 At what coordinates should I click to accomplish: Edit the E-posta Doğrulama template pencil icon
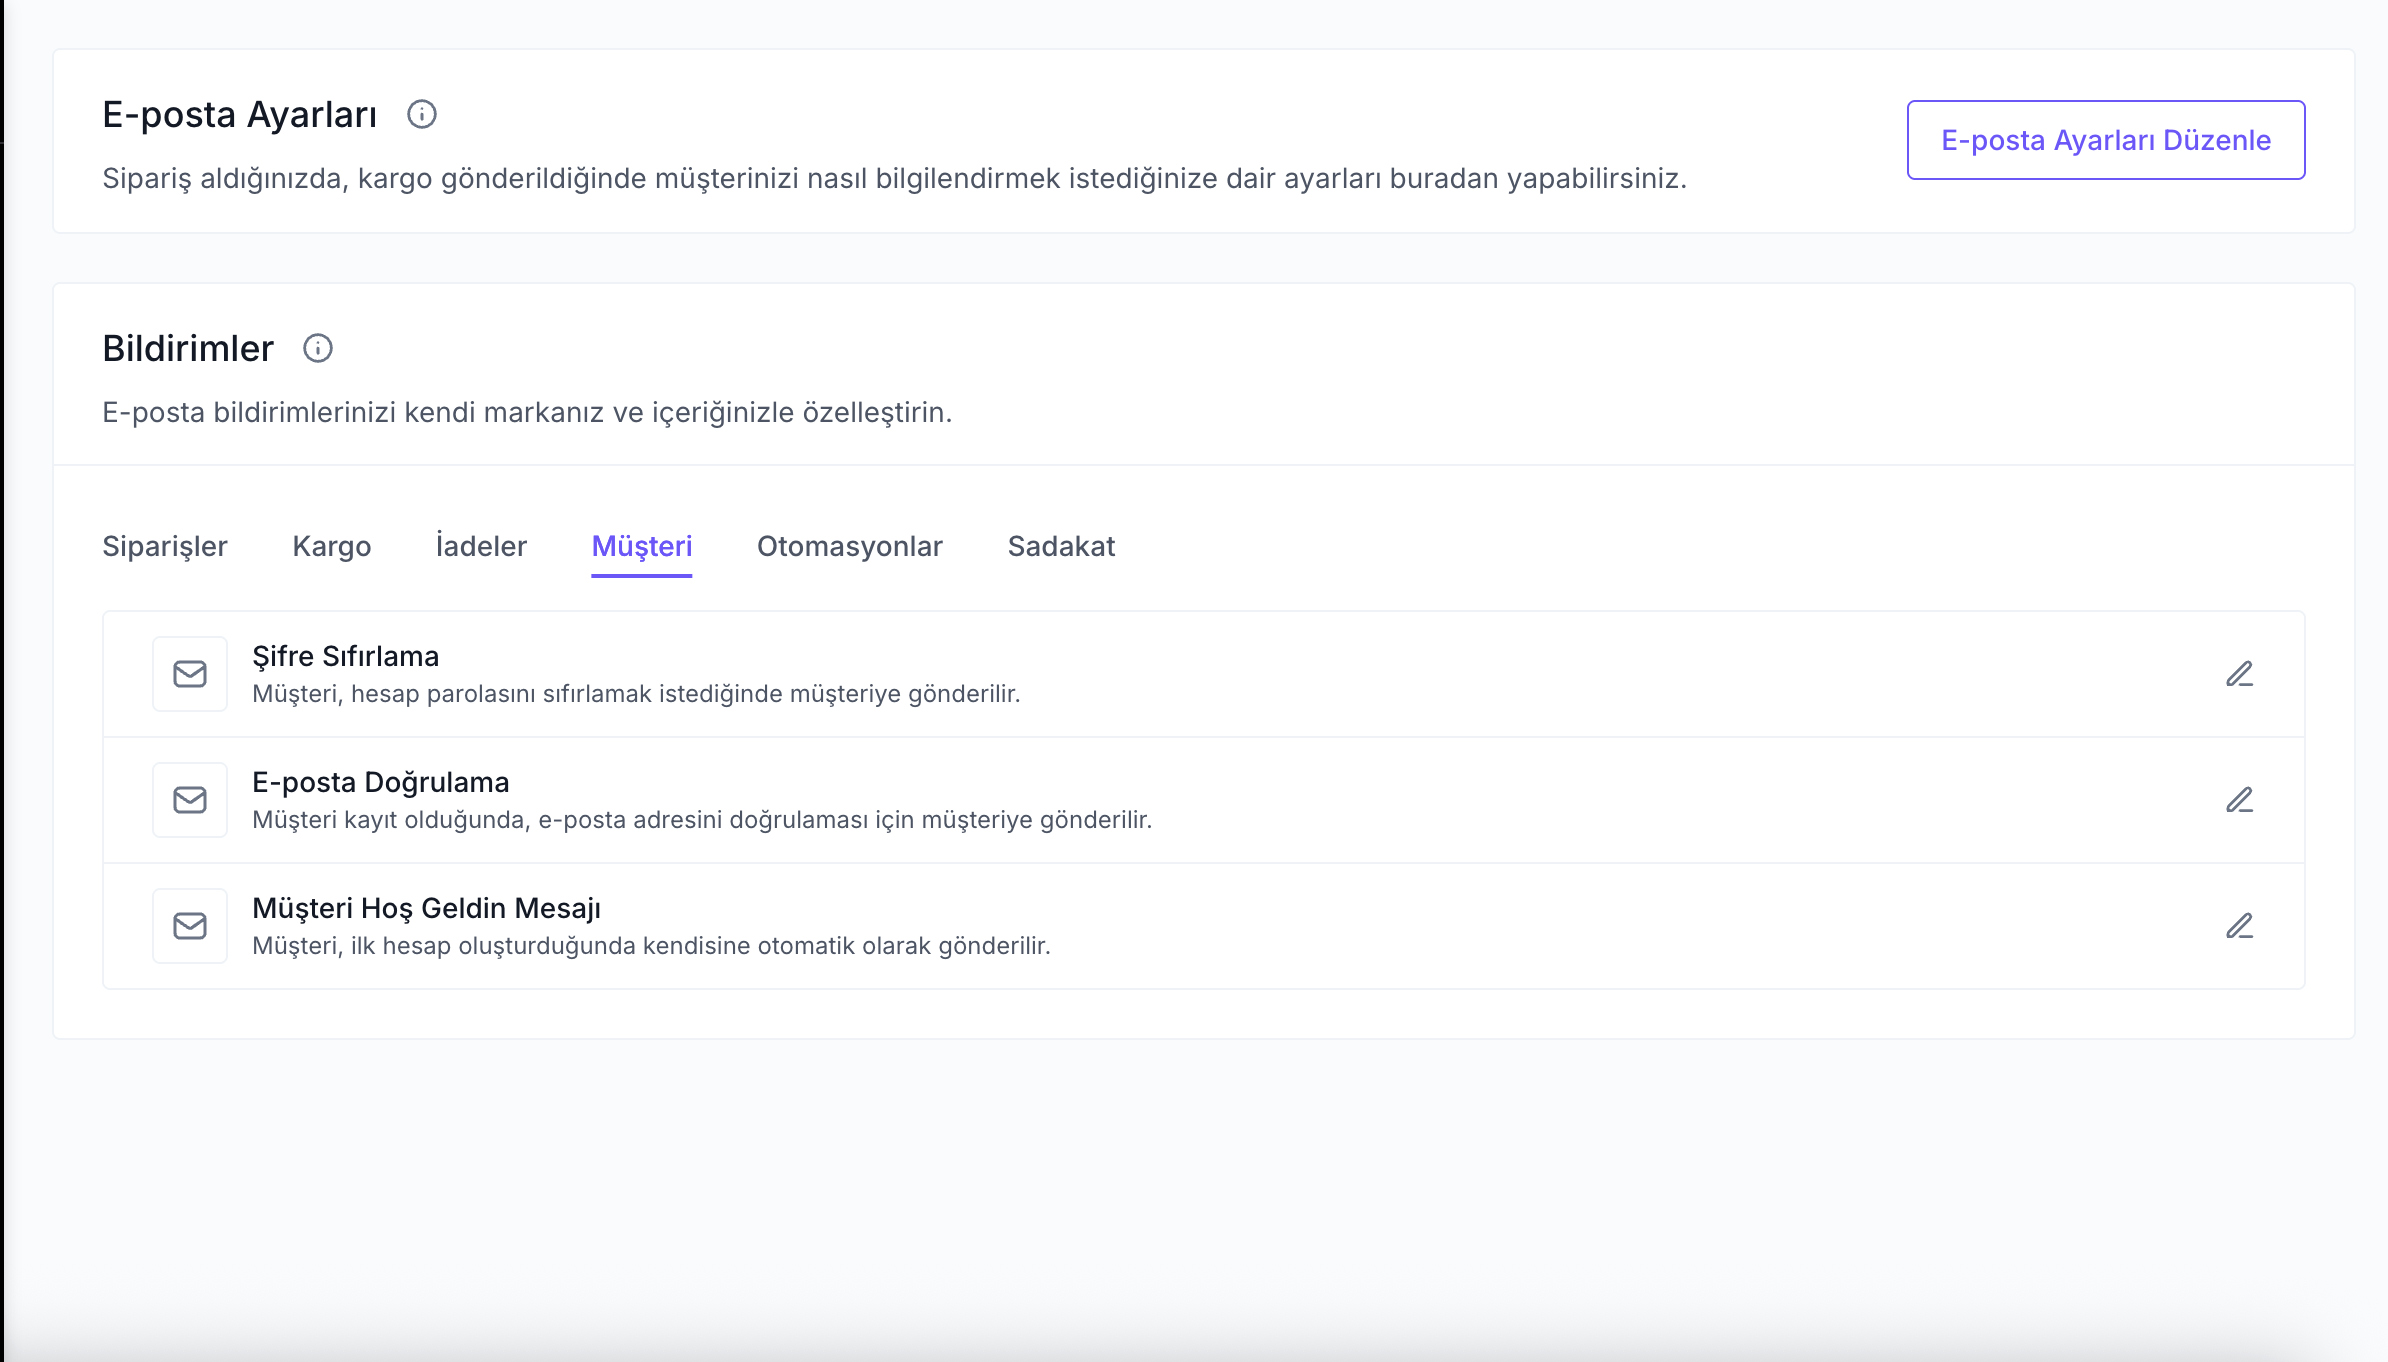click(x=2239, y=800)
